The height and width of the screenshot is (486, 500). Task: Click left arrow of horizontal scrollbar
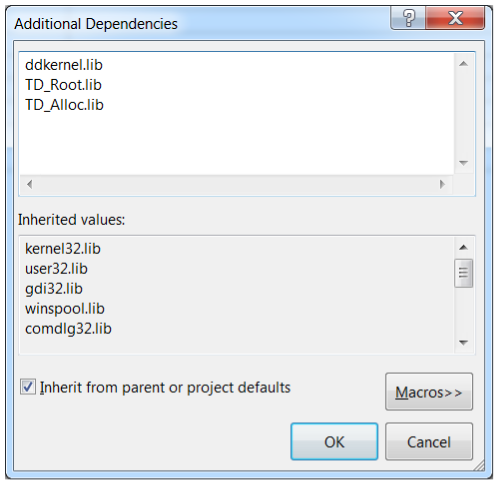tap(29, 184)
